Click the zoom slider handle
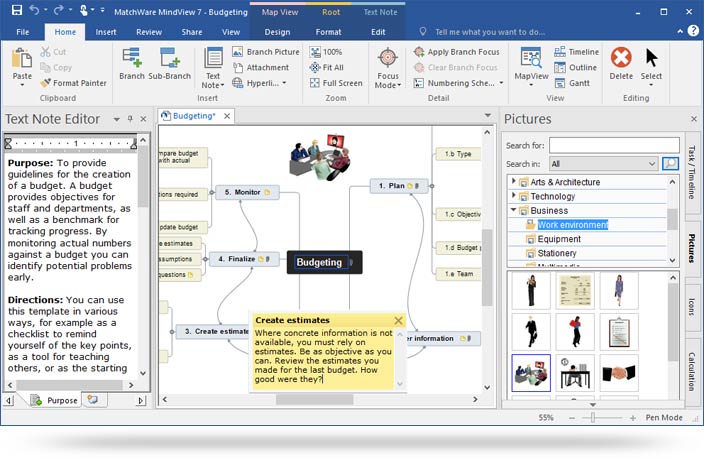The width and height of the screenshot is (704, 459). click(x=593, y=418)
